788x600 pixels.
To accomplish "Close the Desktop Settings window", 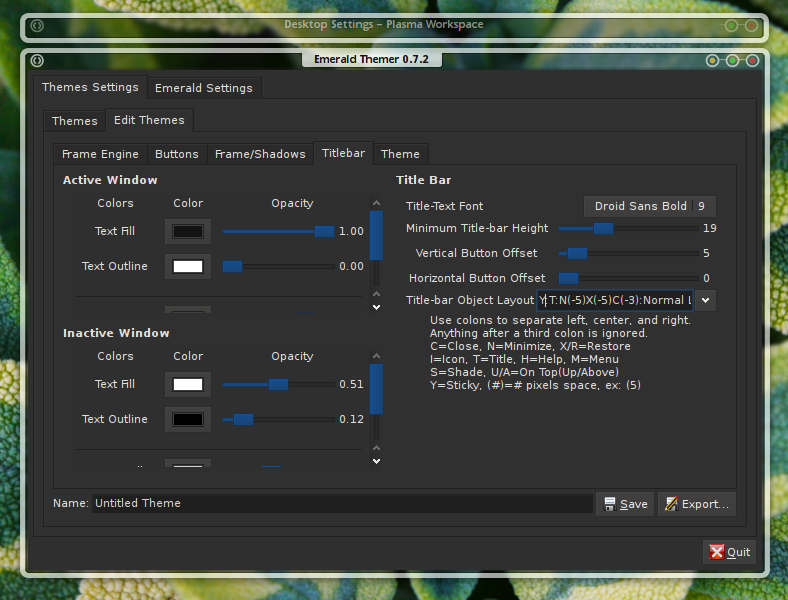I will (751, 26).
